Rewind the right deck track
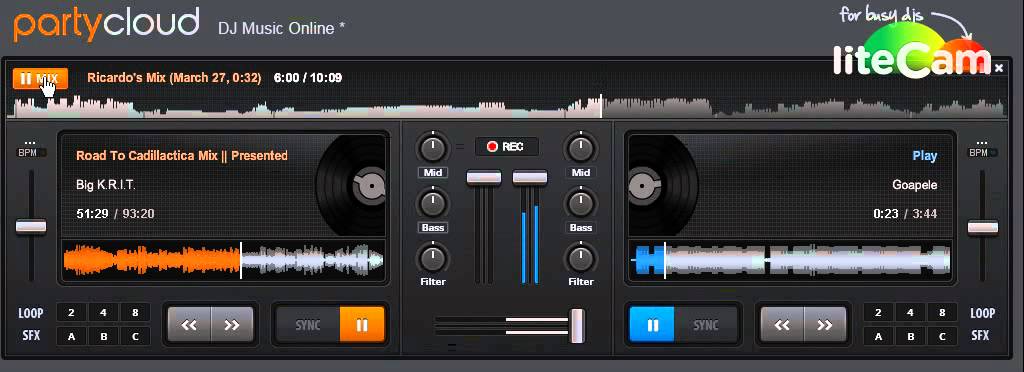1024x372 pixels. 782,324
